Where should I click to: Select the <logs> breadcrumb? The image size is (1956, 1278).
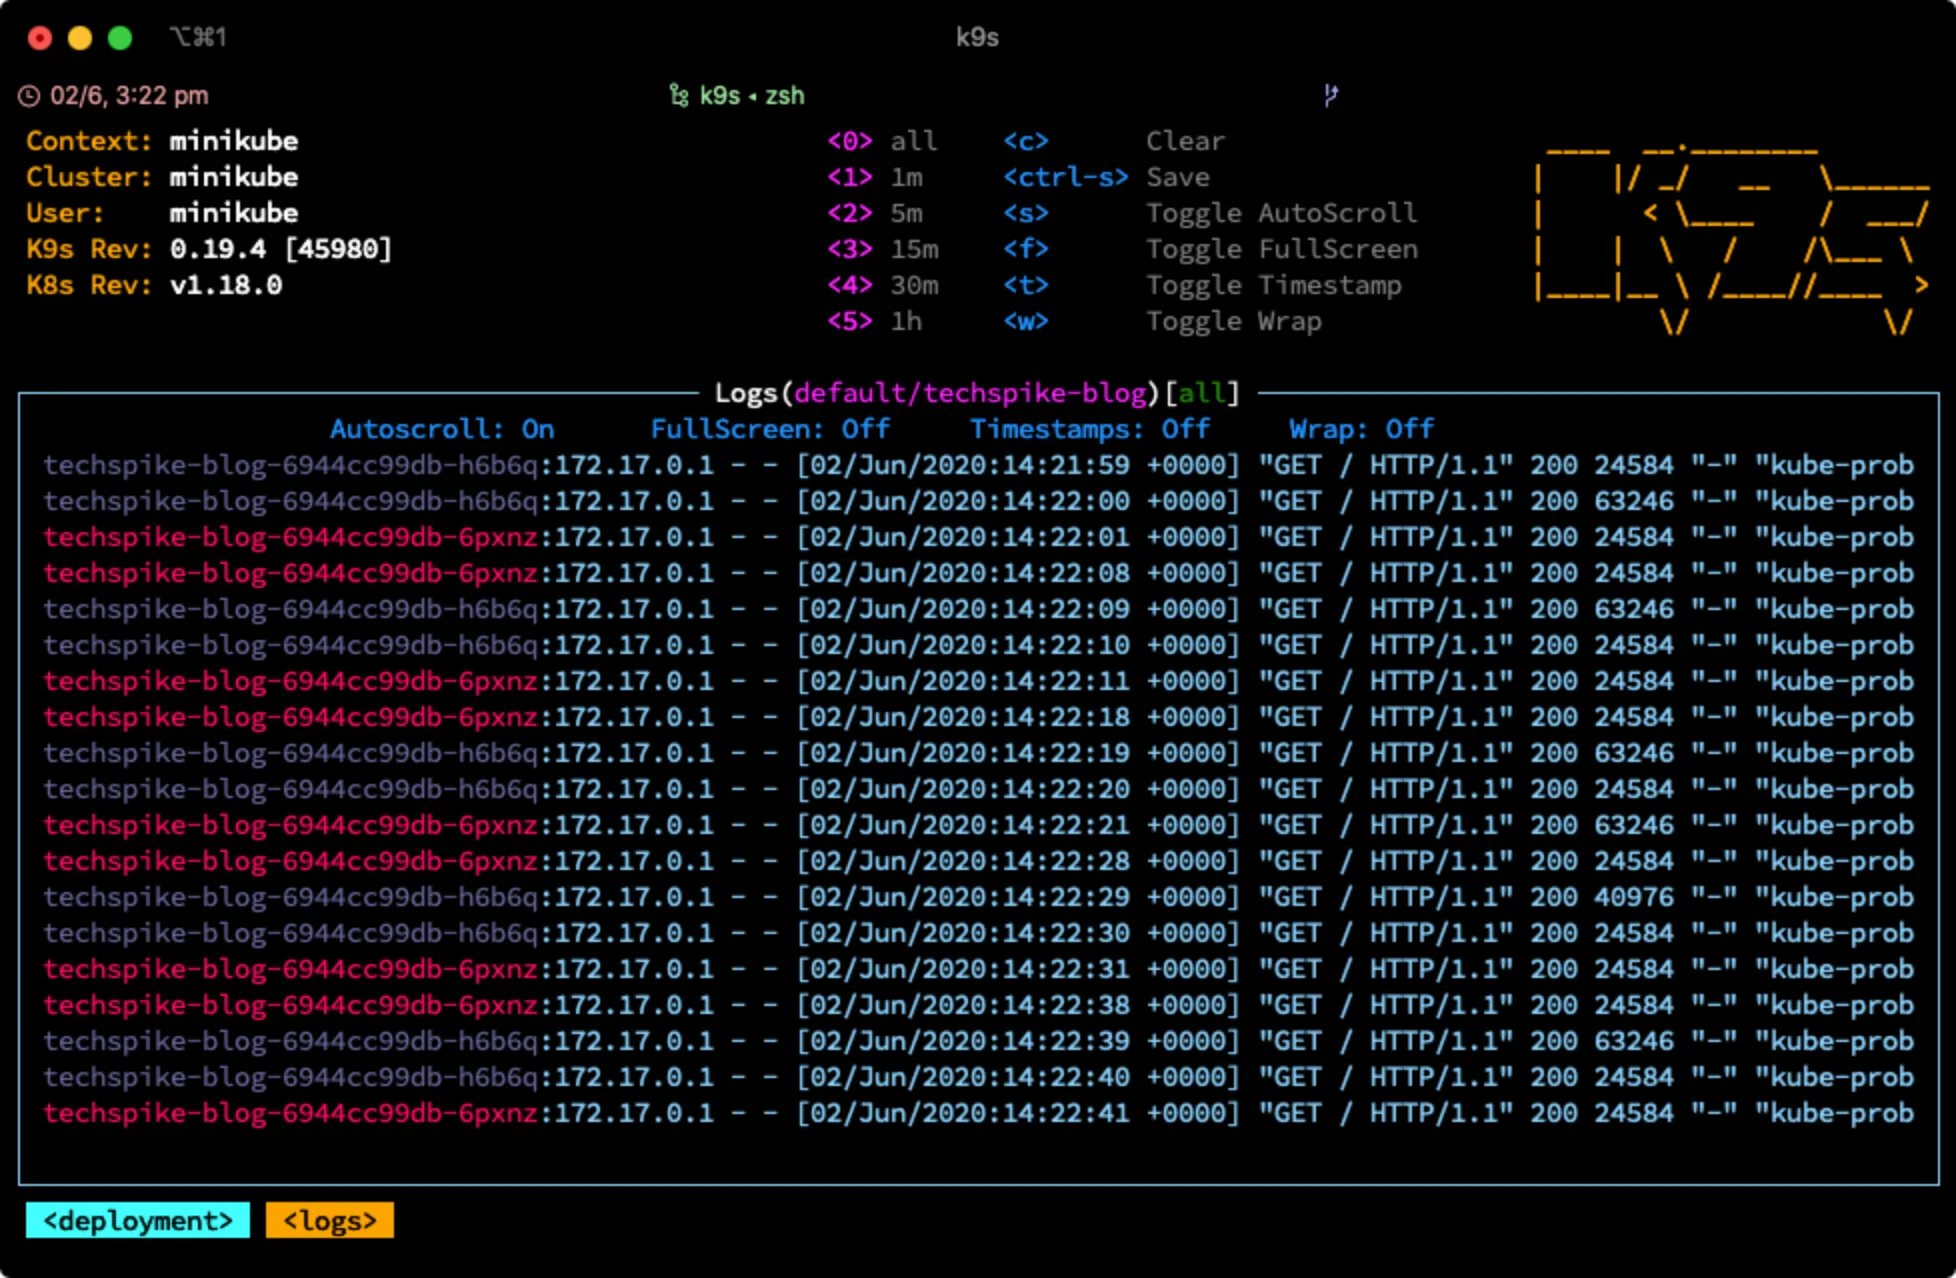(330, 1221)
